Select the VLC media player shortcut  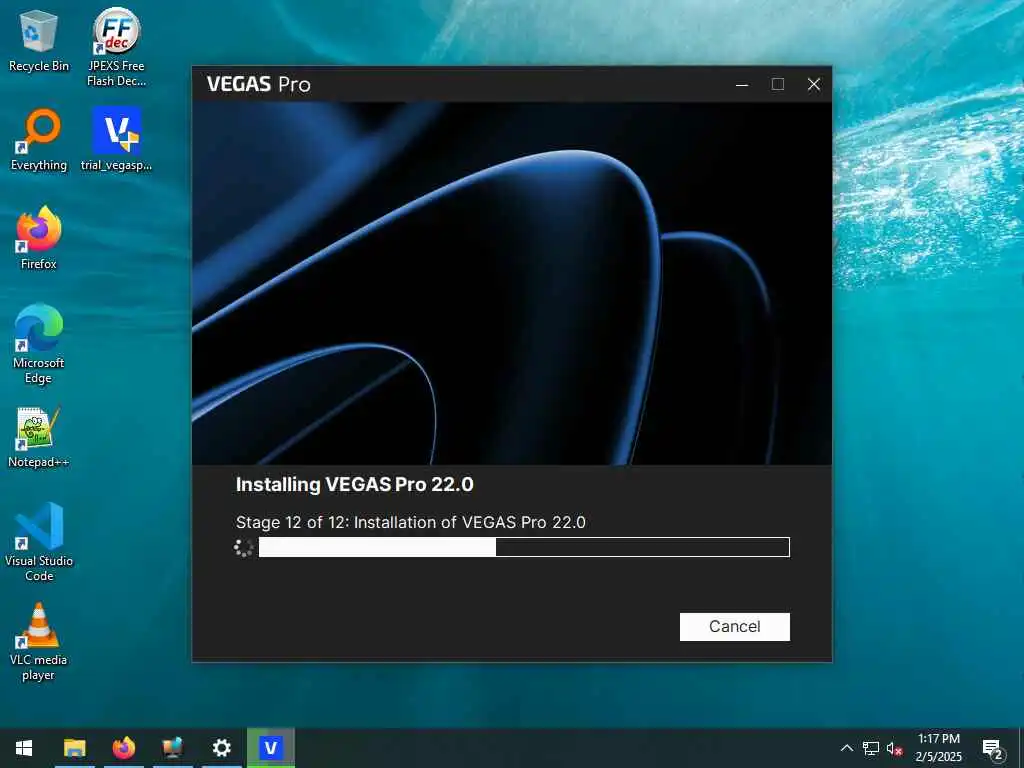pyautogui.click(x=39, y=642)
